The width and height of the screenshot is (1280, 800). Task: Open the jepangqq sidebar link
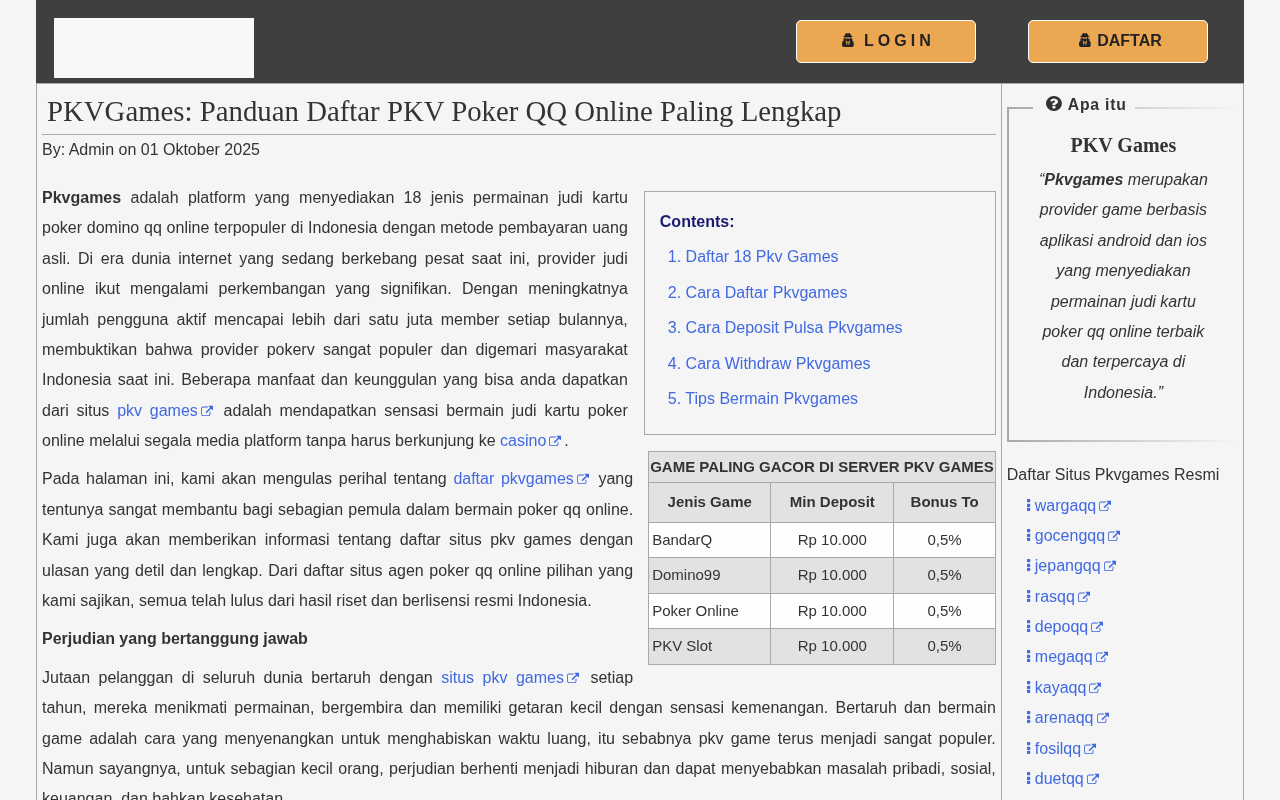(1067, 565)
